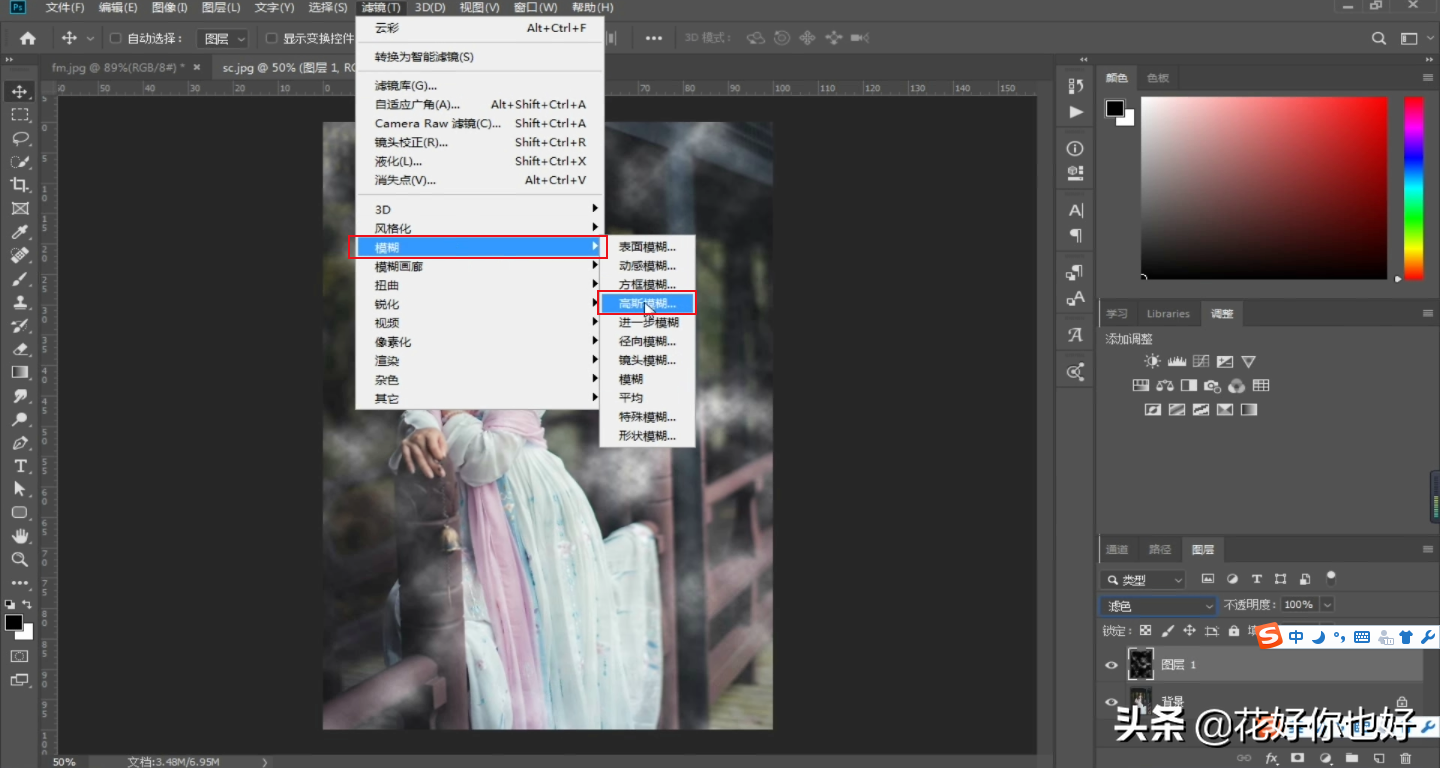Hide the 图层 1 layer with its eye
This screenshot has height=768, width=1440.
1111,665
